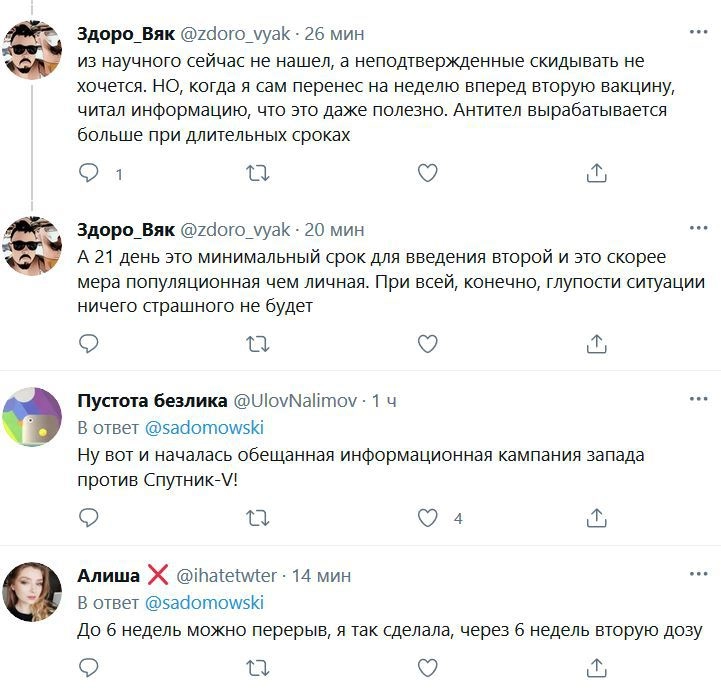The image size is (721, 693).
Task: Open more options on first Здоро_Вяк tweet
Action: (699, 33)
